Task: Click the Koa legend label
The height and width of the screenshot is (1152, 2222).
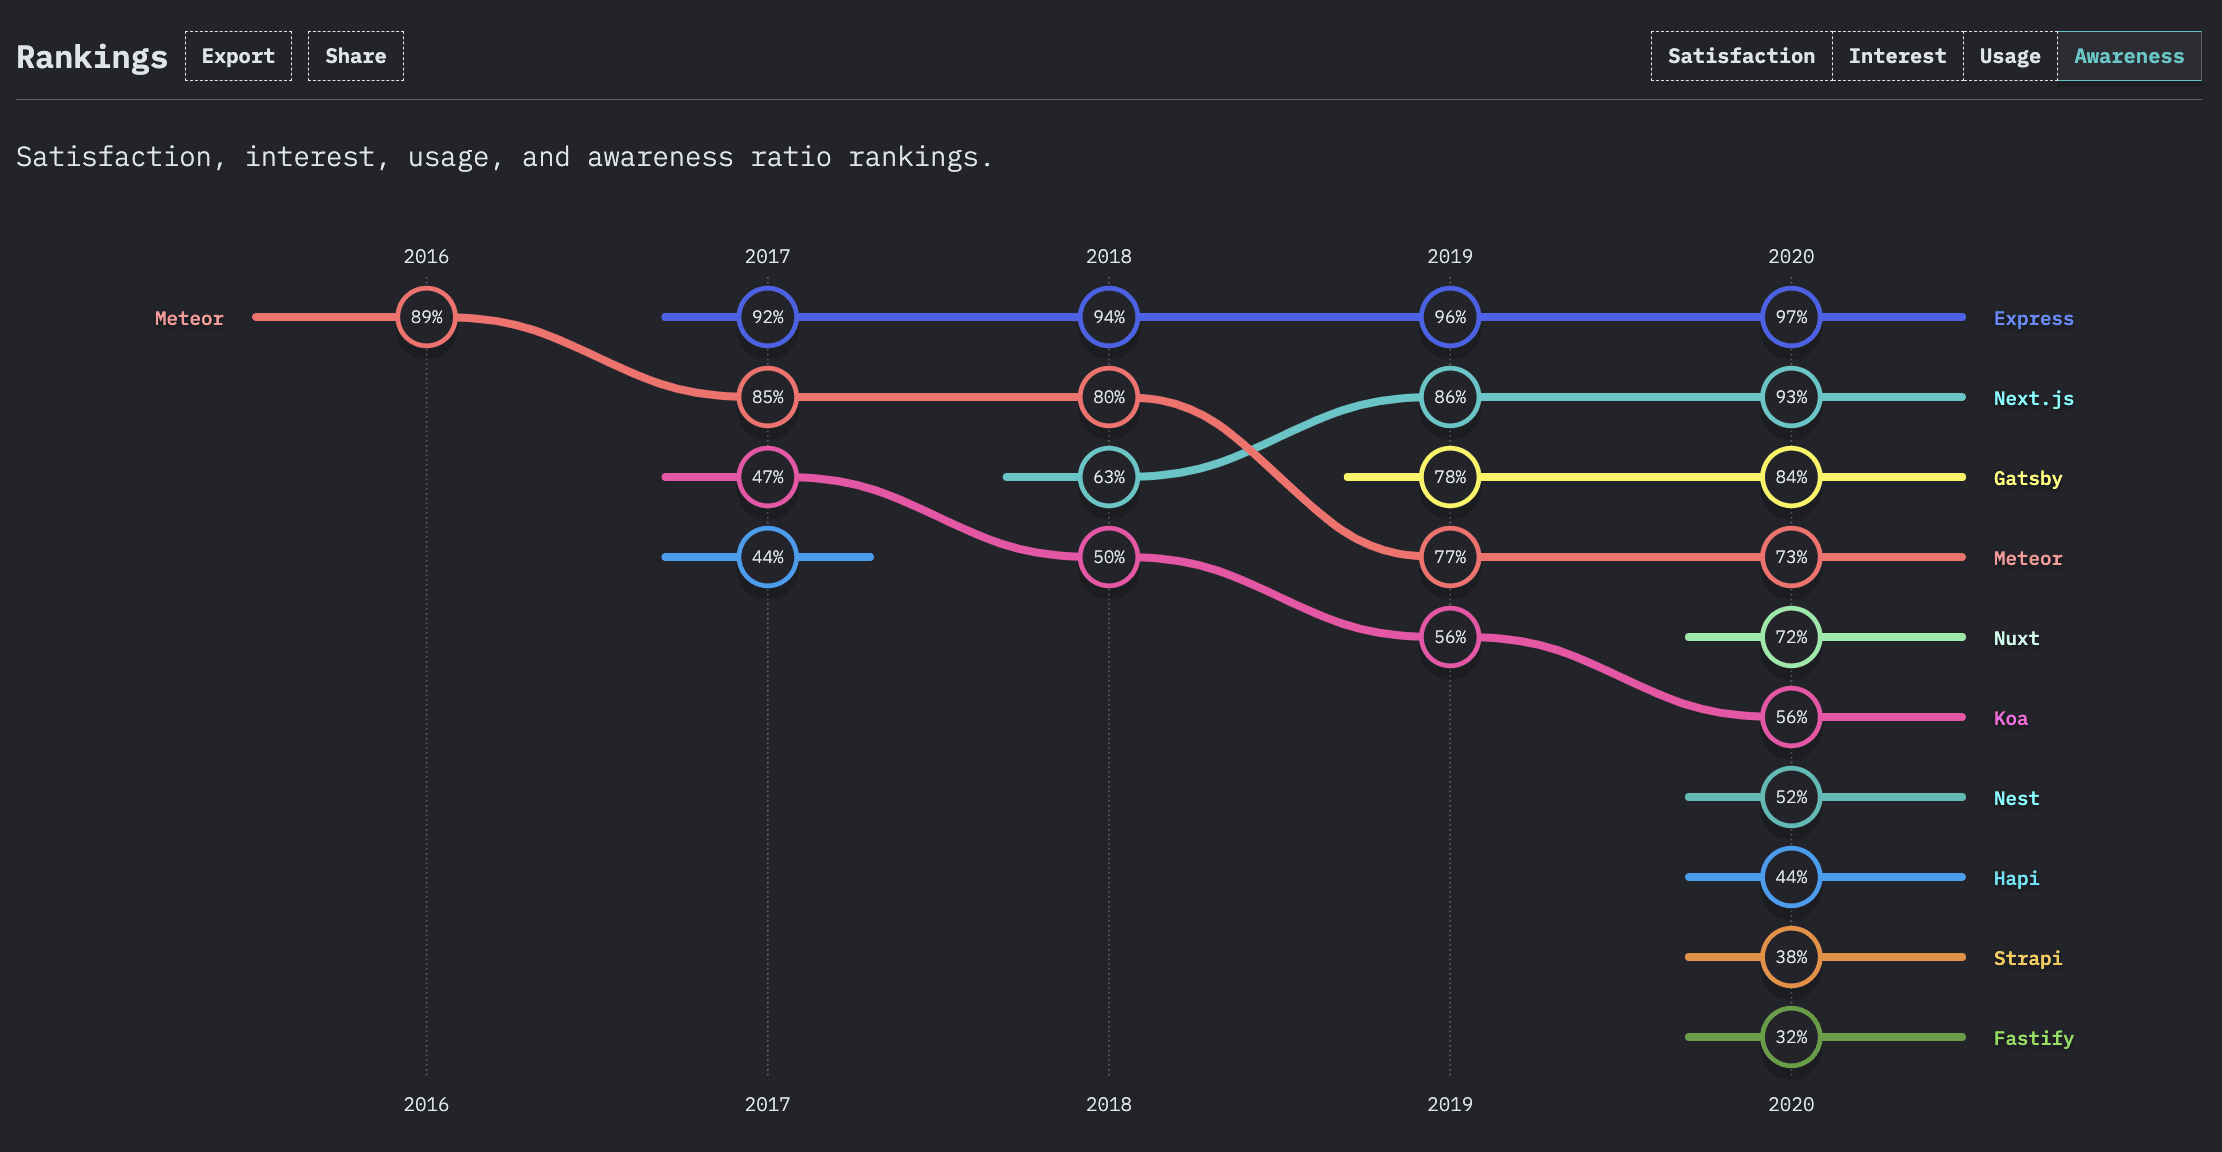Action: [x=2011, y=718]
